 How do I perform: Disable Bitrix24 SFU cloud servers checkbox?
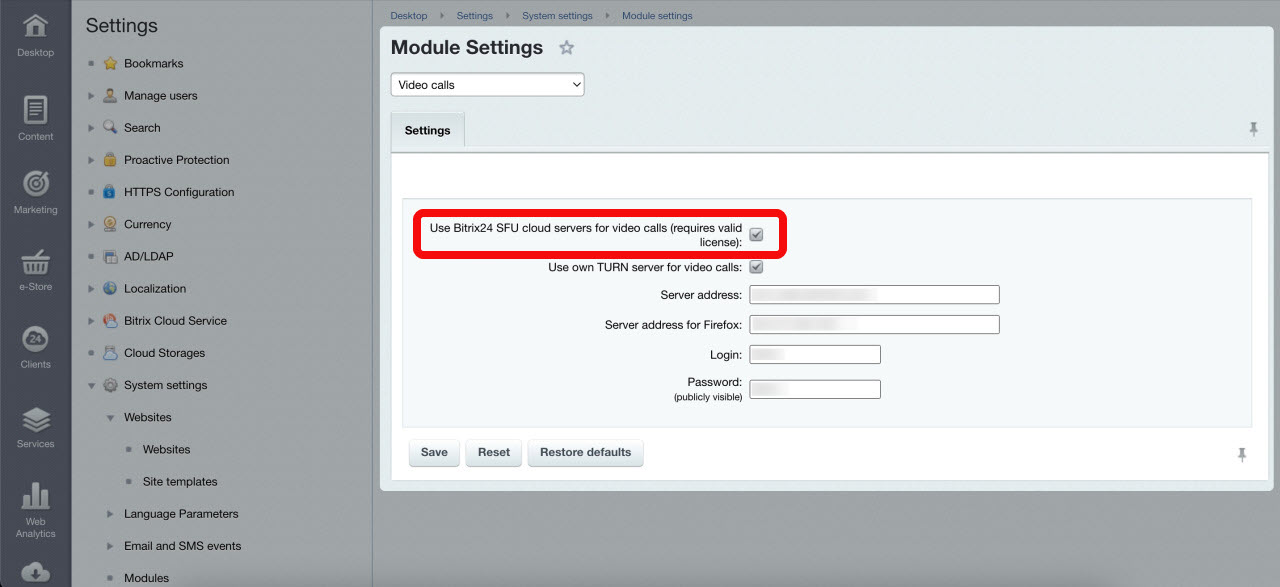pyautogui.click(x=756, y=235)
